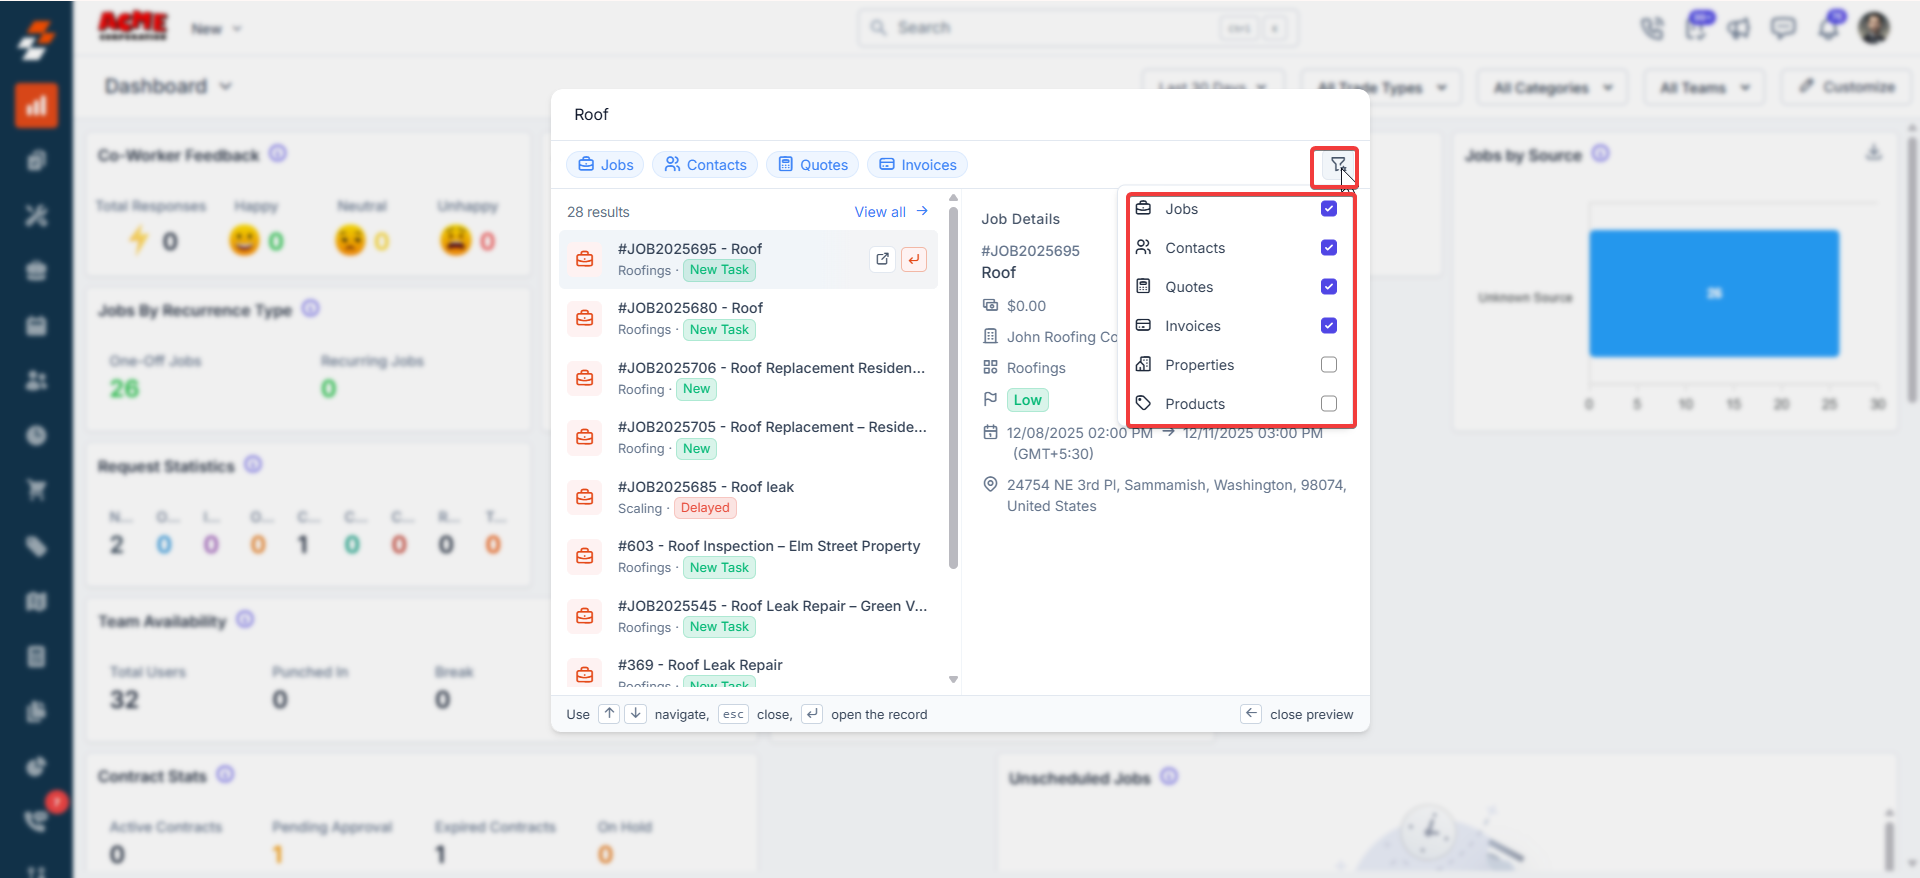Screen dimensions: 1920x878
Task: Click Jobs by Source info icon
Action: click(x=1601, y=154)
